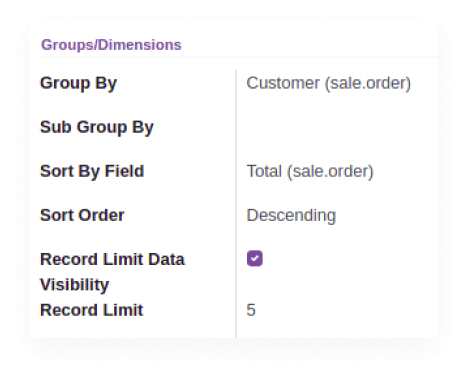
Task: Click the word Total in Sort By value
Action: point(264,171)
